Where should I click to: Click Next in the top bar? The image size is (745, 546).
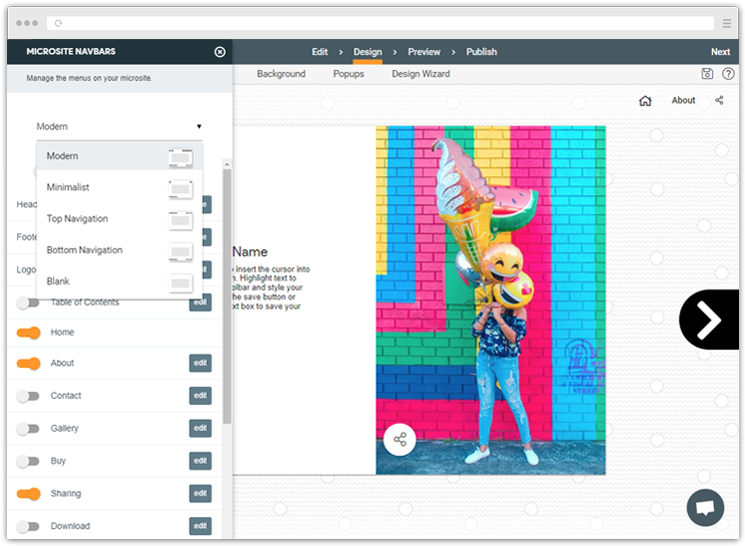(x=720, y=52)
